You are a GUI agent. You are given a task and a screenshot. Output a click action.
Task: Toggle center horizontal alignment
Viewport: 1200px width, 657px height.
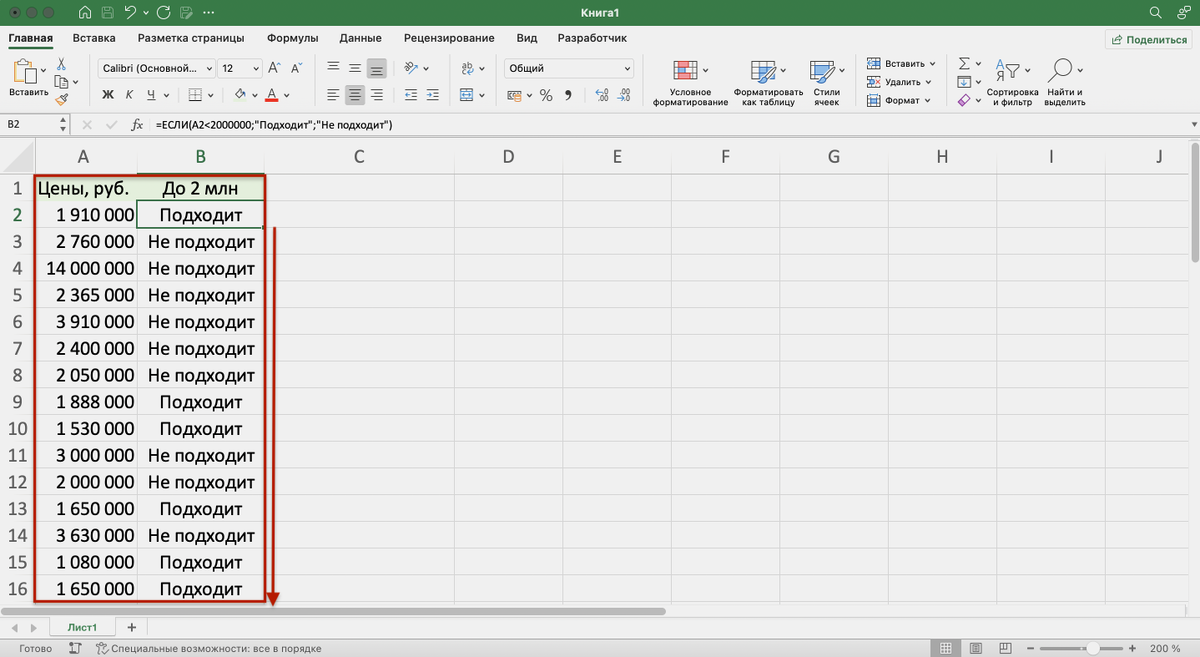coord(355,95)
